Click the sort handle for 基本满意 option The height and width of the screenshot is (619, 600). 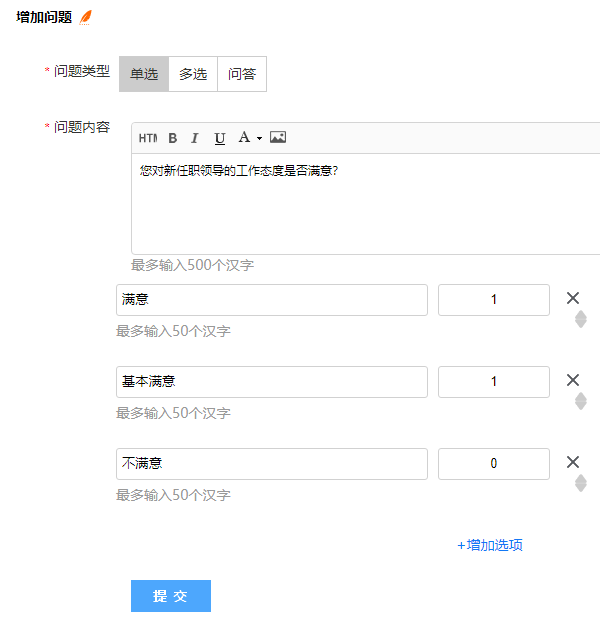click(581, 401)
